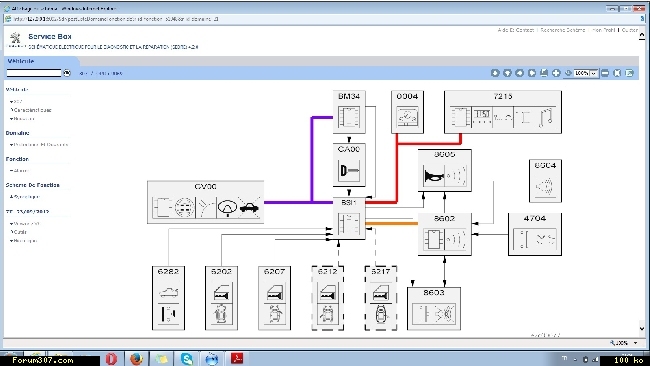650x366 pixels.
Task: Open Firefox from the taskbar
Action: click(136, 359)
